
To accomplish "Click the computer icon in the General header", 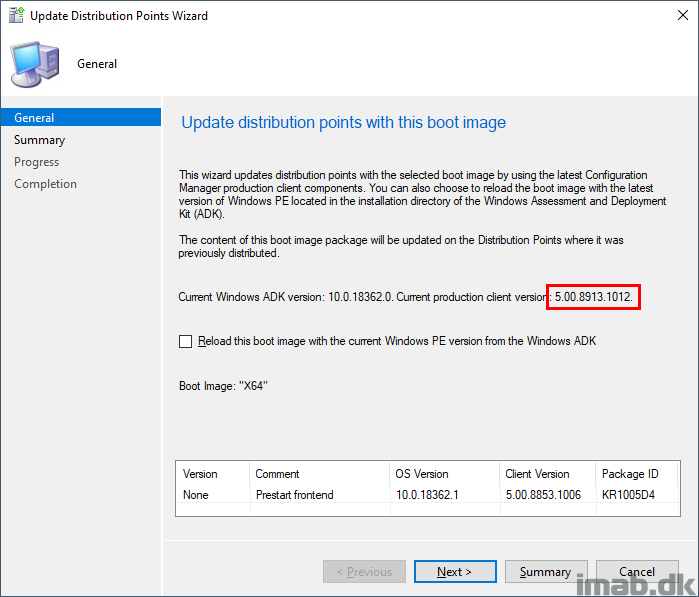I will point(35,64).
